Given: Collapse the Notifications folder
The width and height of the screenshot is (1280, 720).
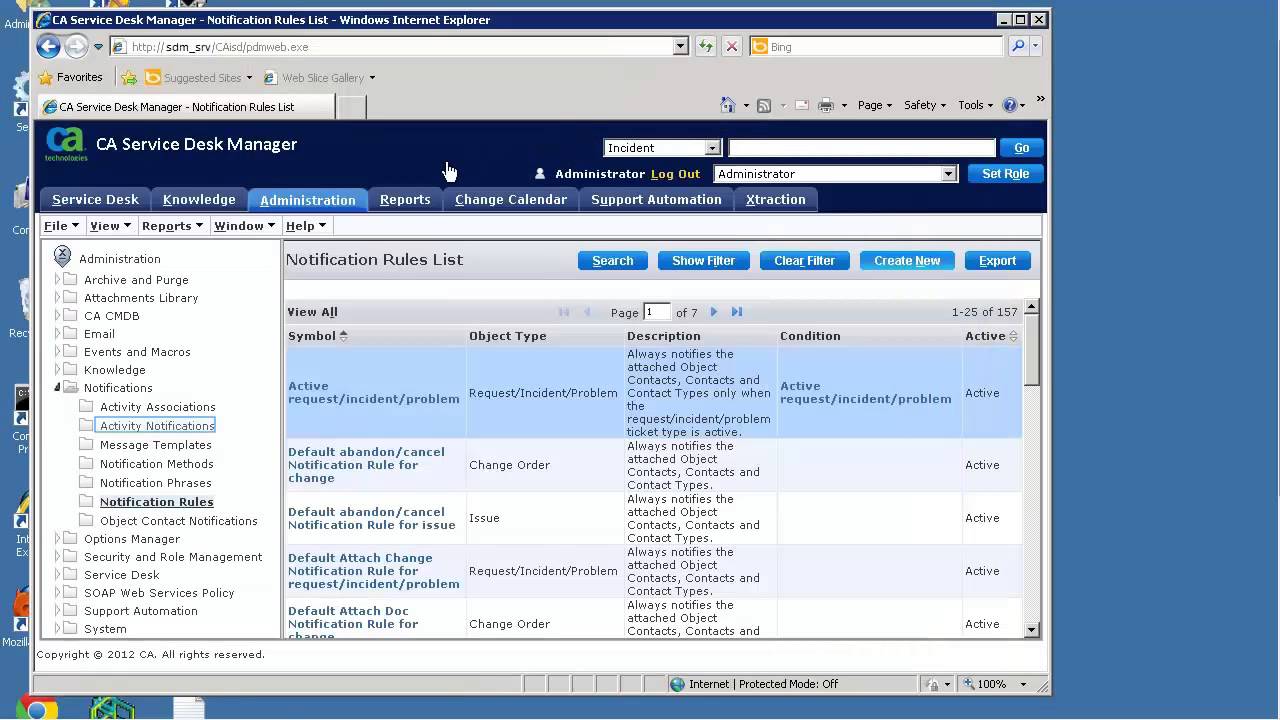Looking at the screenshot, I should (x=57, y=388).
